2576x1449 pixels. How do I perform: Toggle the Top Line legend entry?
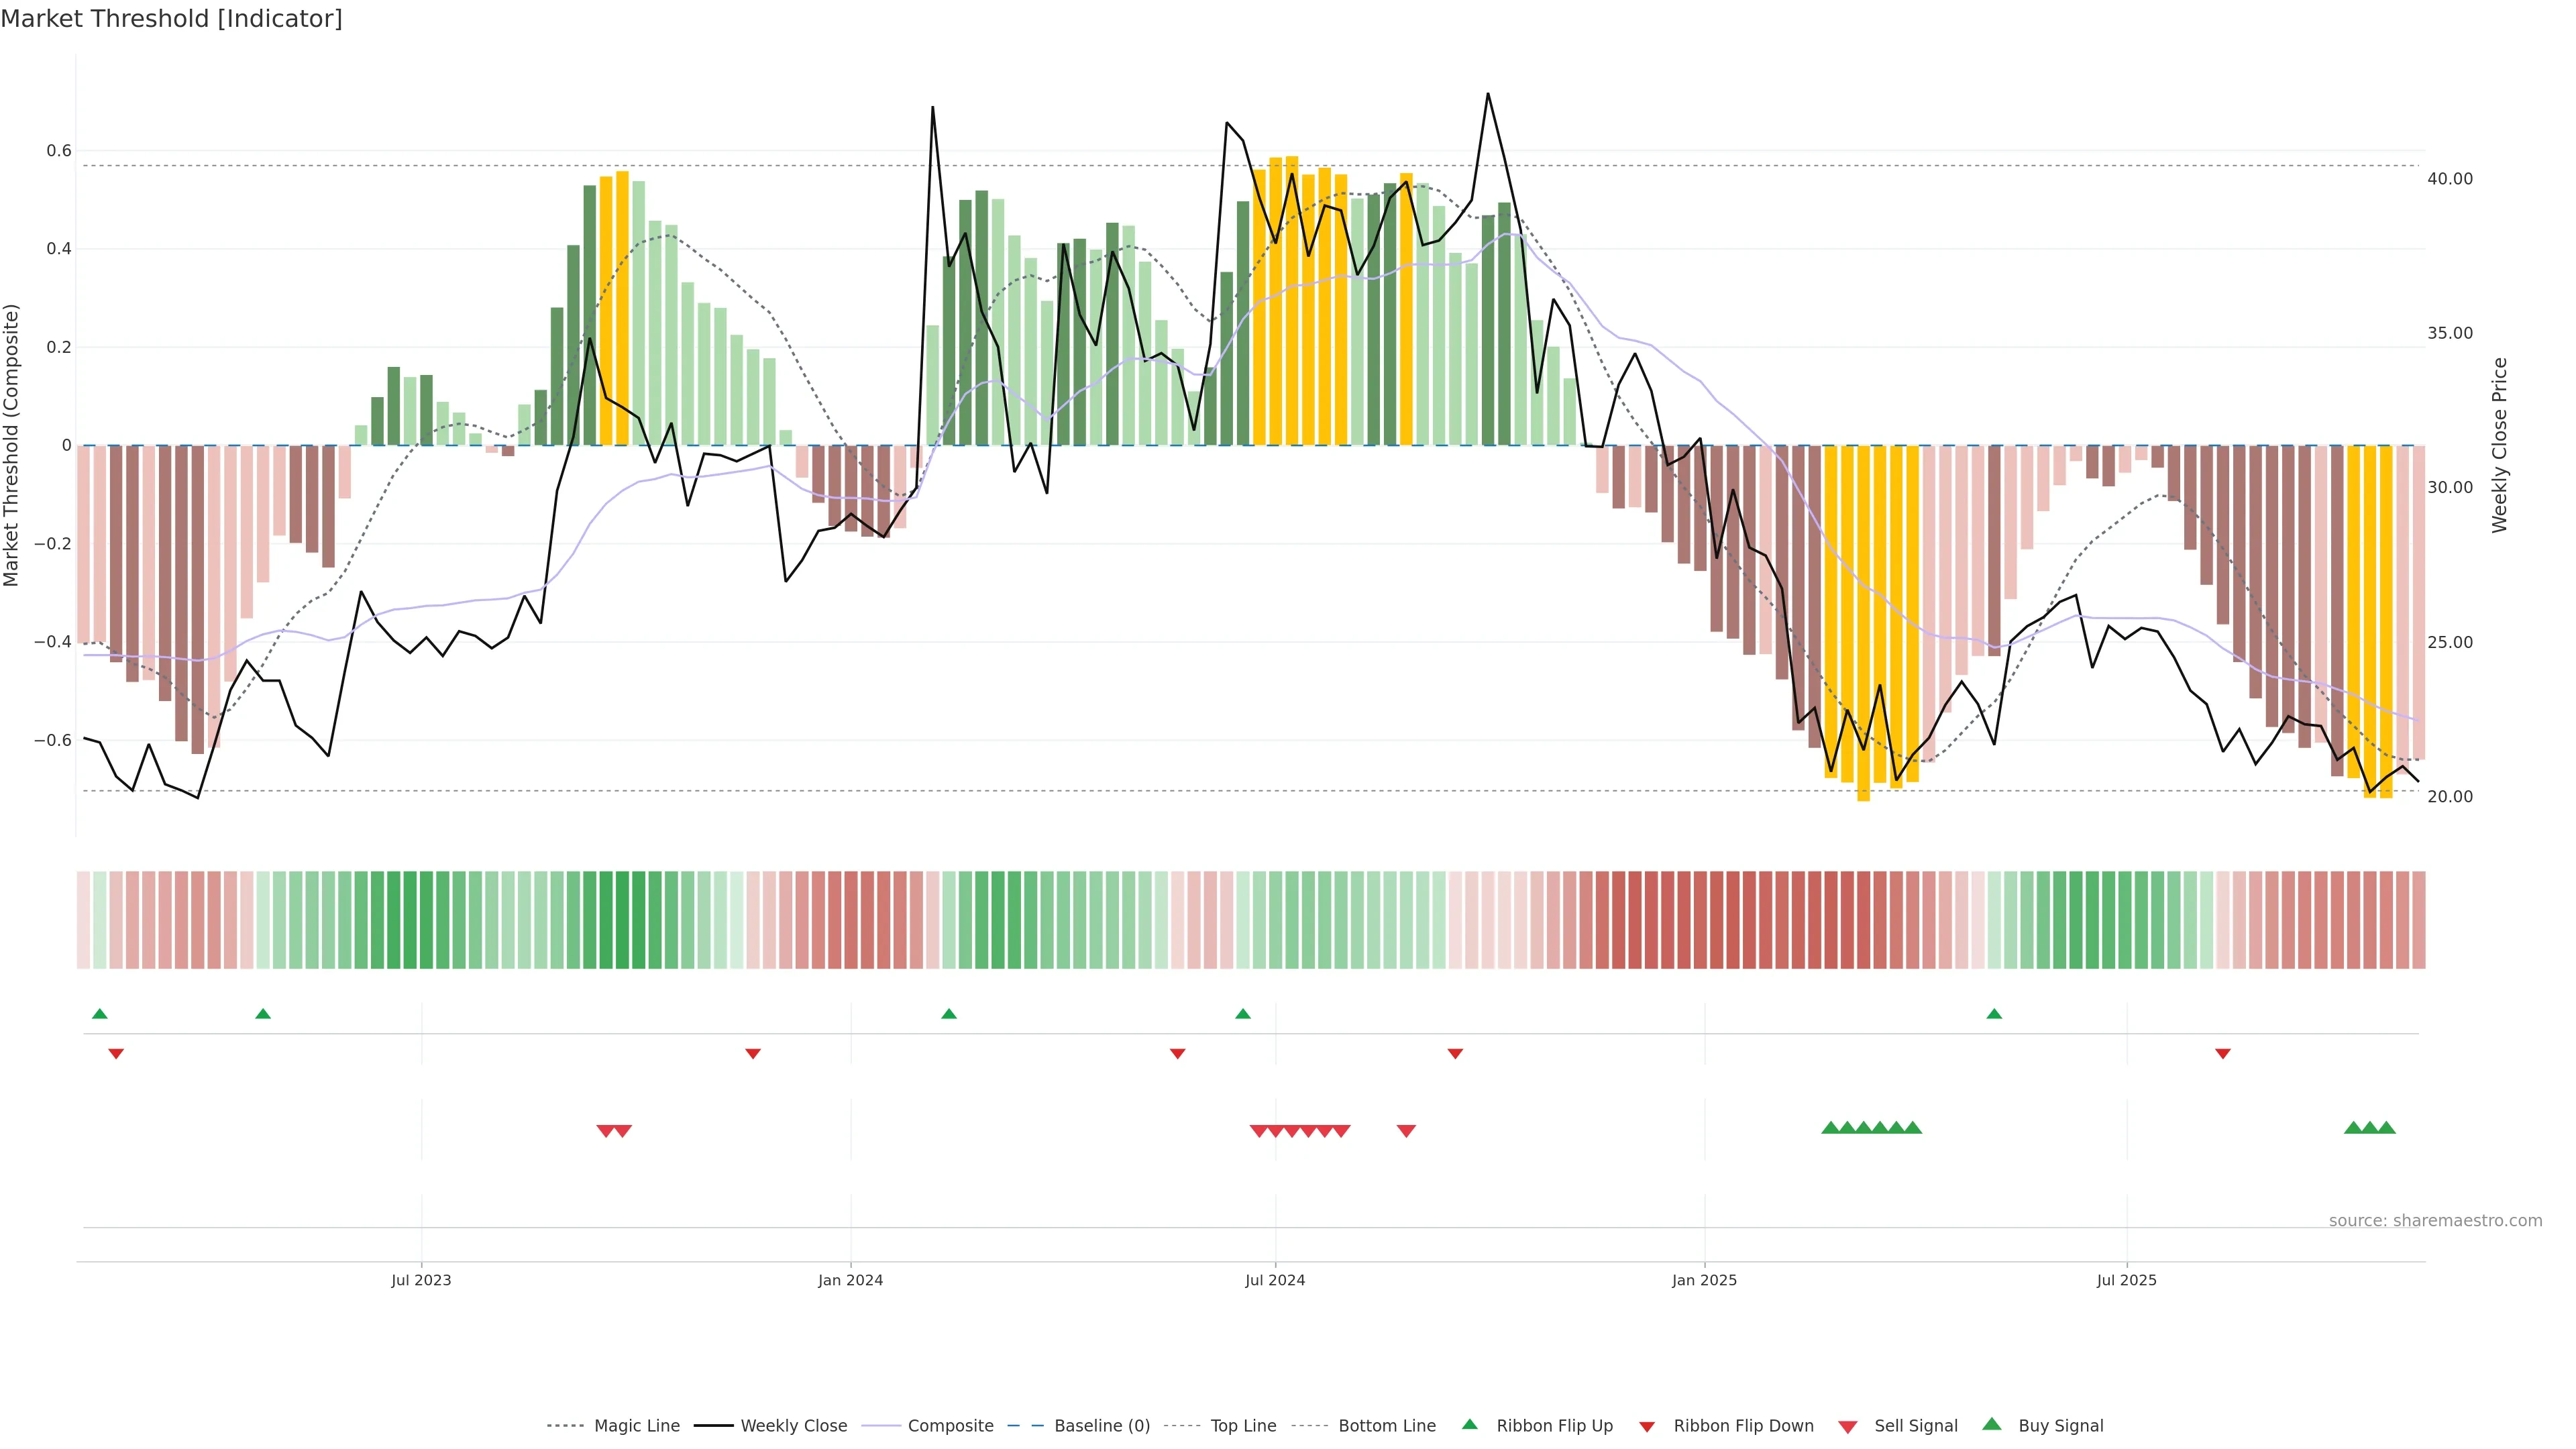pos(1243,1426)
